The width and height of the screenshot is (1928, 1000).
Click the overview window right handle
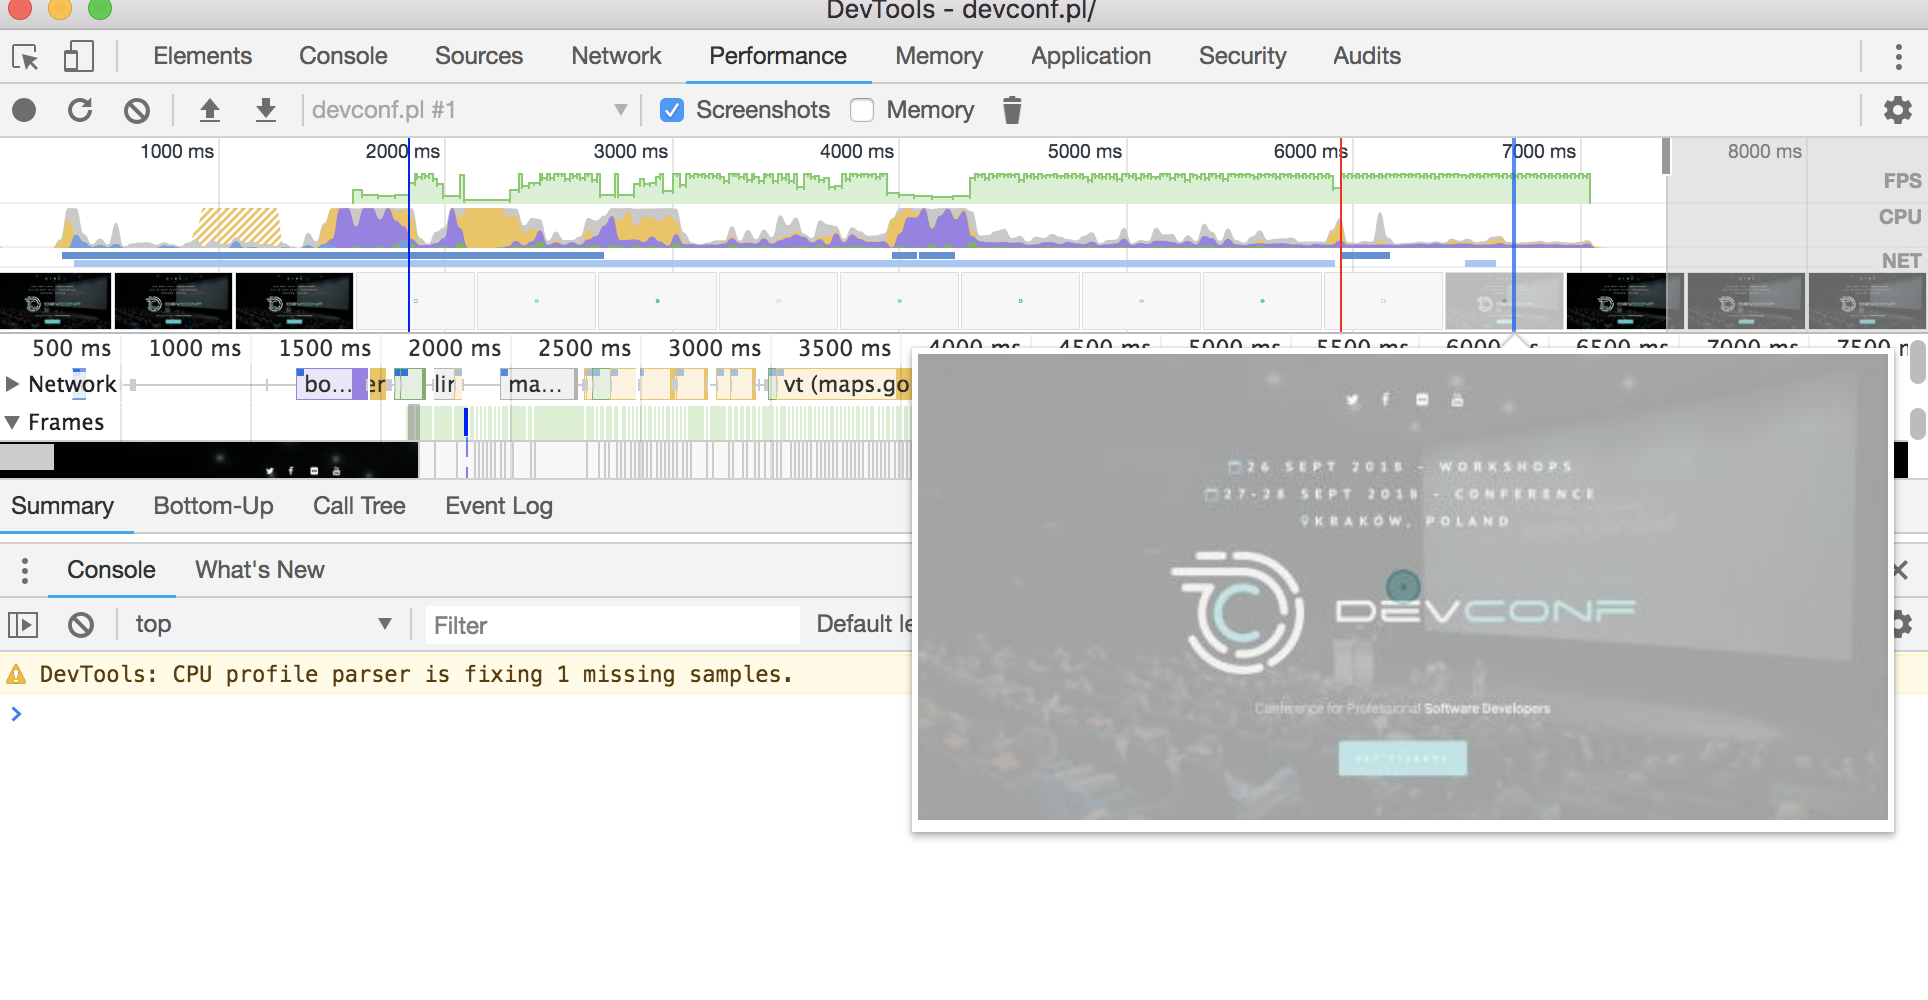tap(1666, 156)
